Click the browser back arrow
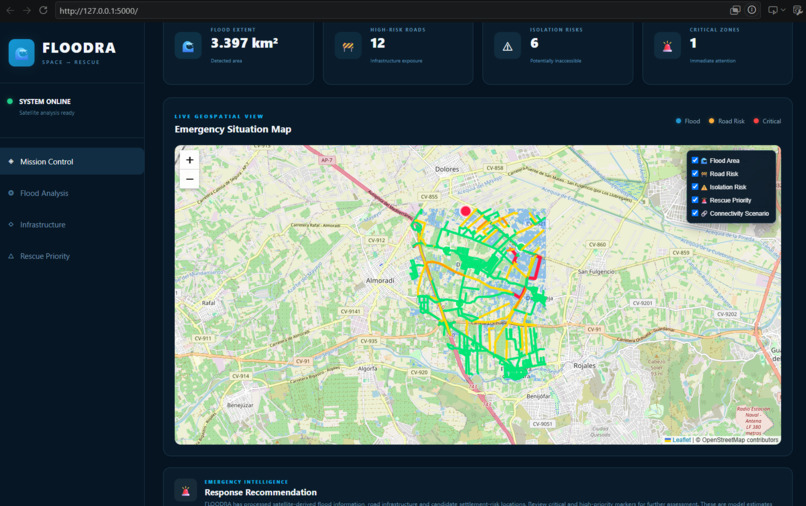806x506 pixels. [10, 10]
